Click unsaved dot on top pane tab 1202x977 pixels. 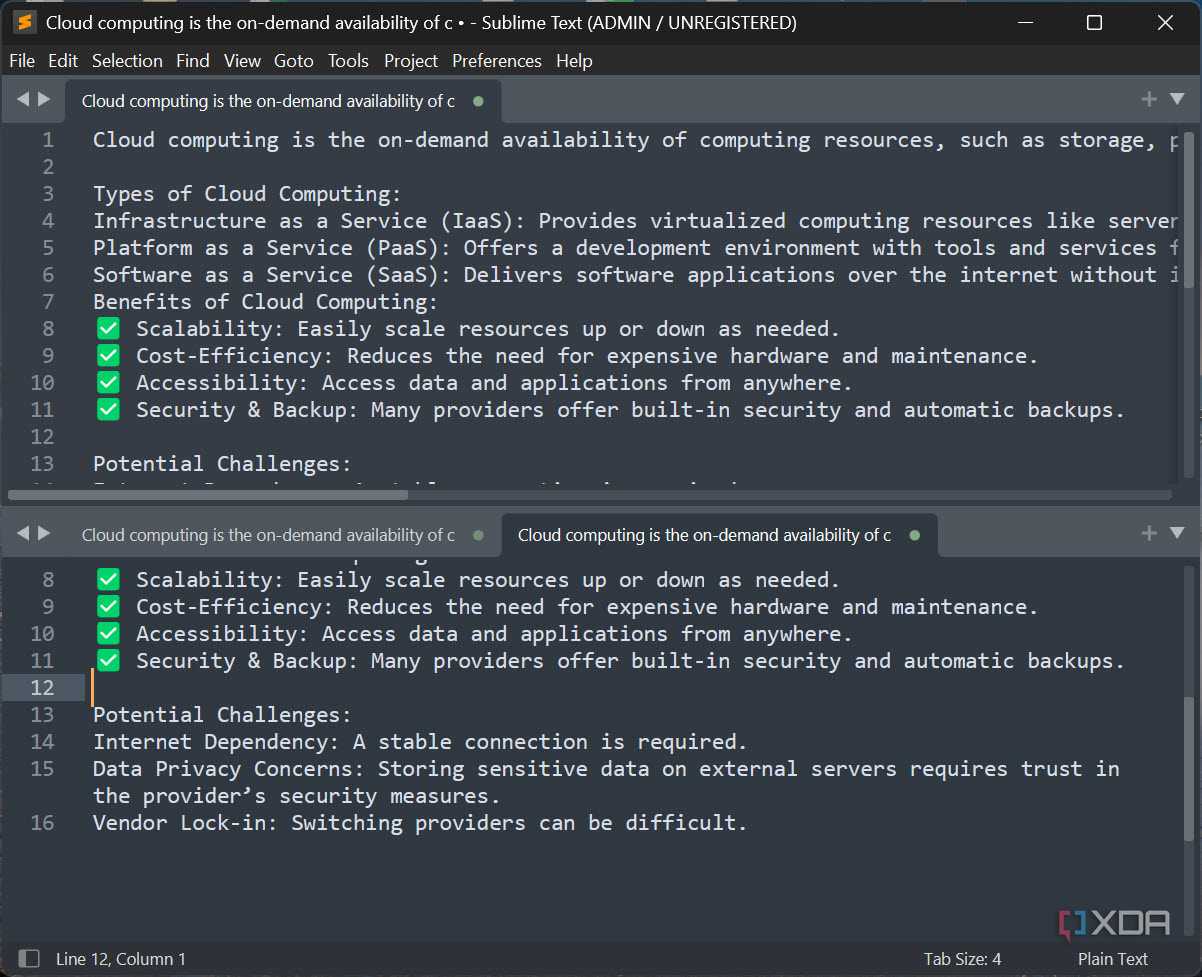tap(478, 101)
